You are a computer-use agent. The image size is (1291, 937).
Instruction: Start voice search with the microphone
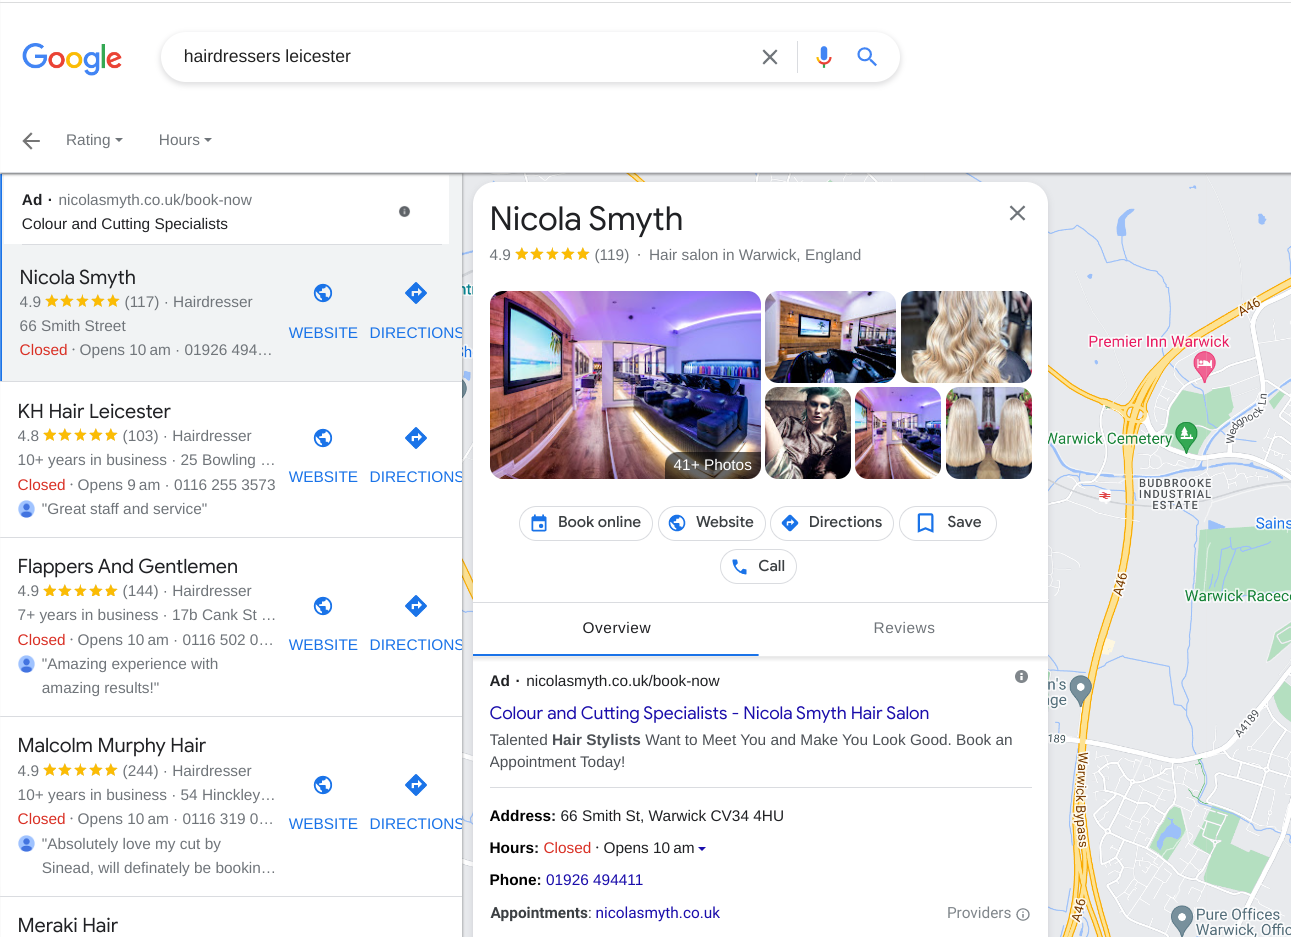[824, 57]
